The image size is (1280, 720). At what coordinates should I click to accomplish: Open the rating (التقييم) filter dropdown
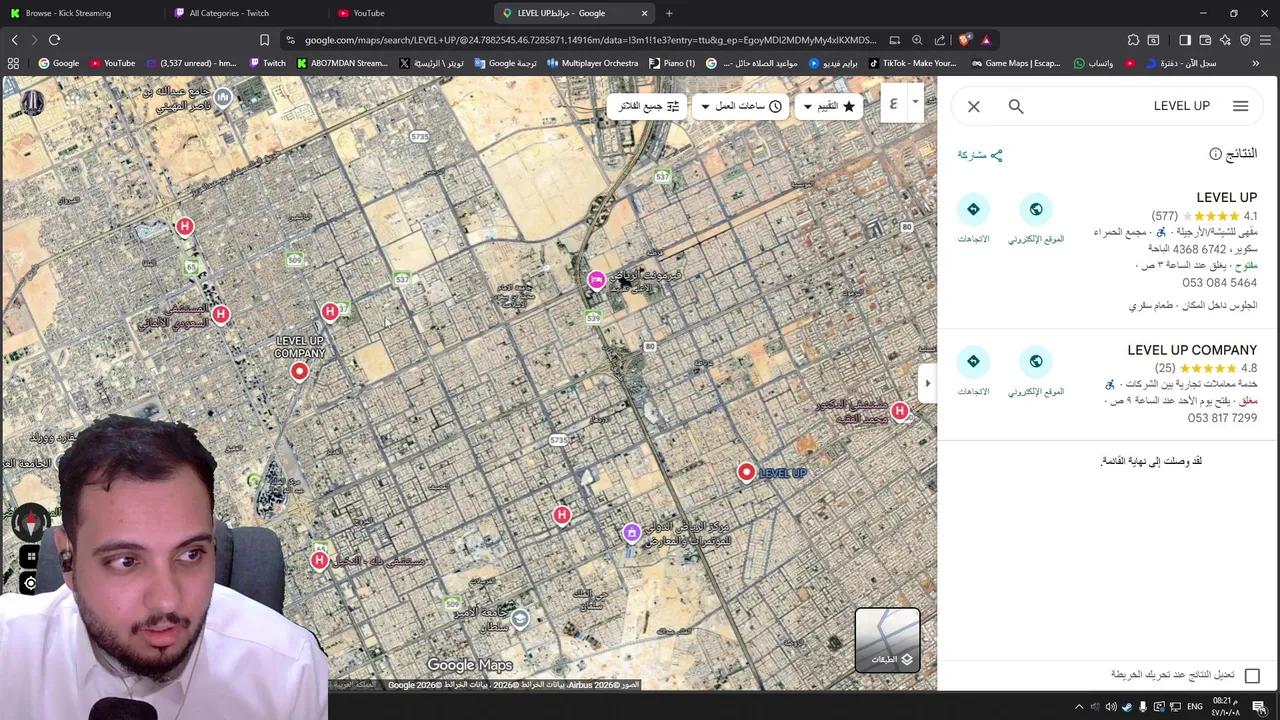point(830,106)
